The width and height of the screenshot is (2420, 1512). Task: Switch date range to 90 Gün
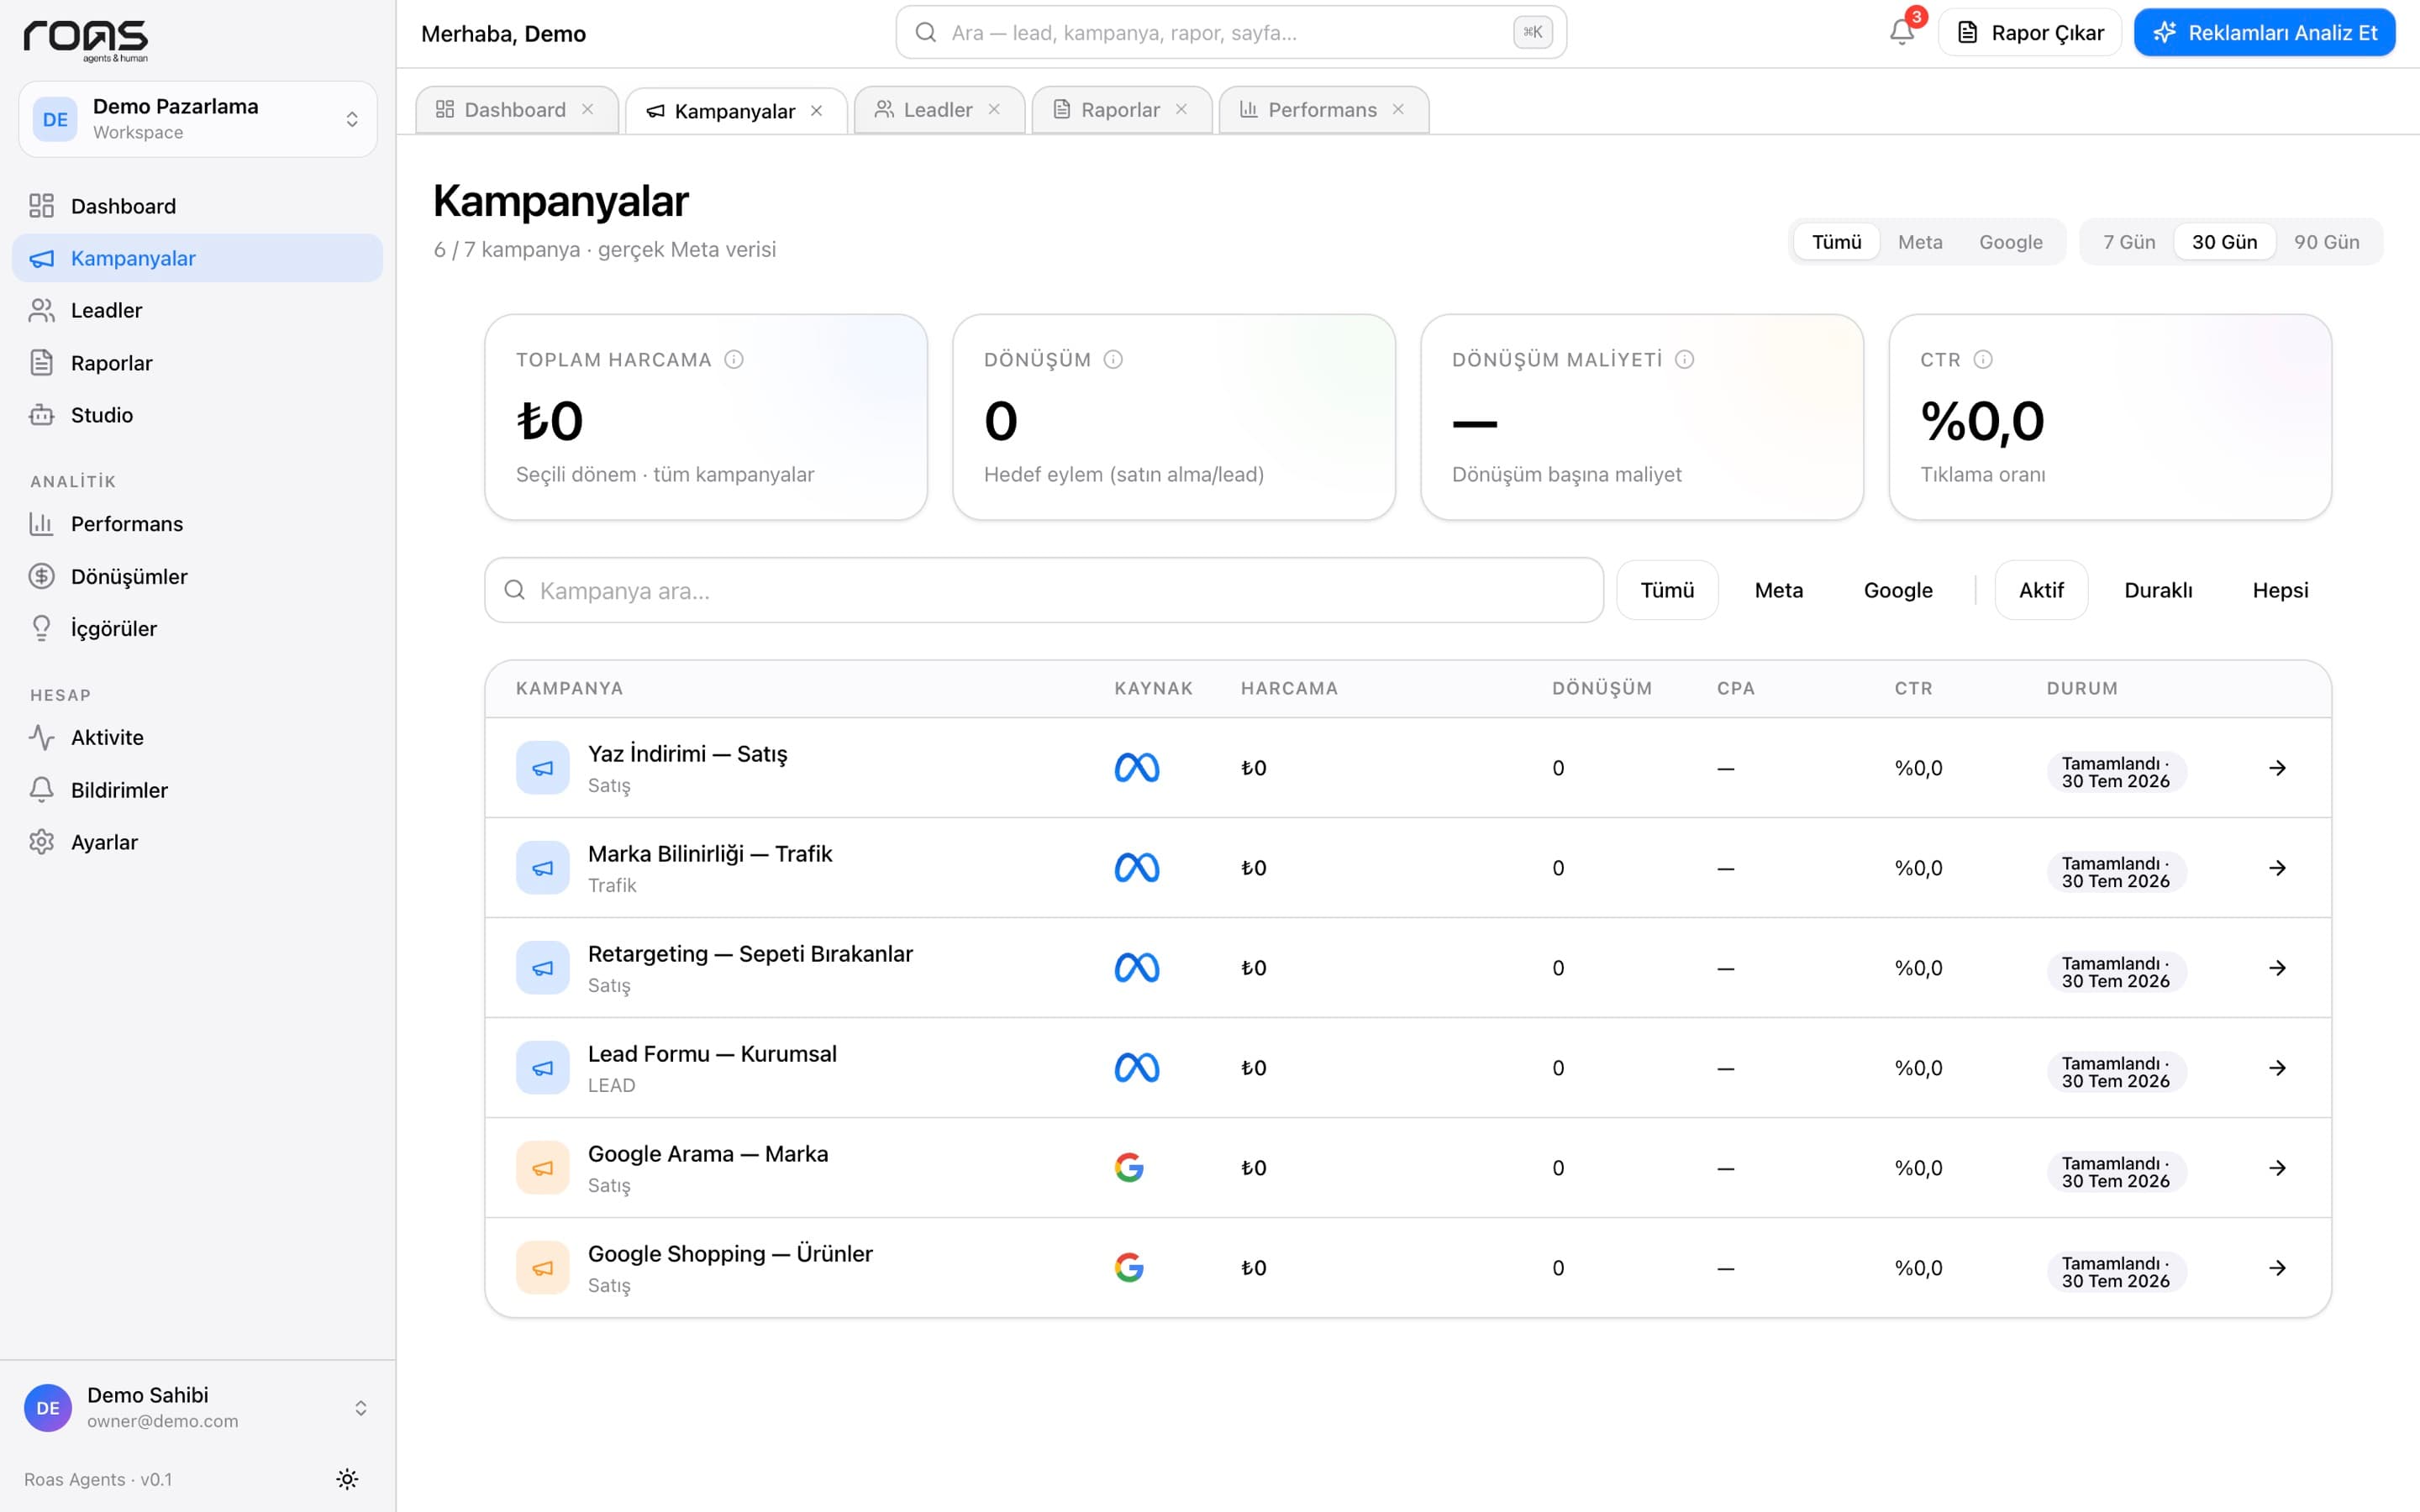pos(2326,242)
